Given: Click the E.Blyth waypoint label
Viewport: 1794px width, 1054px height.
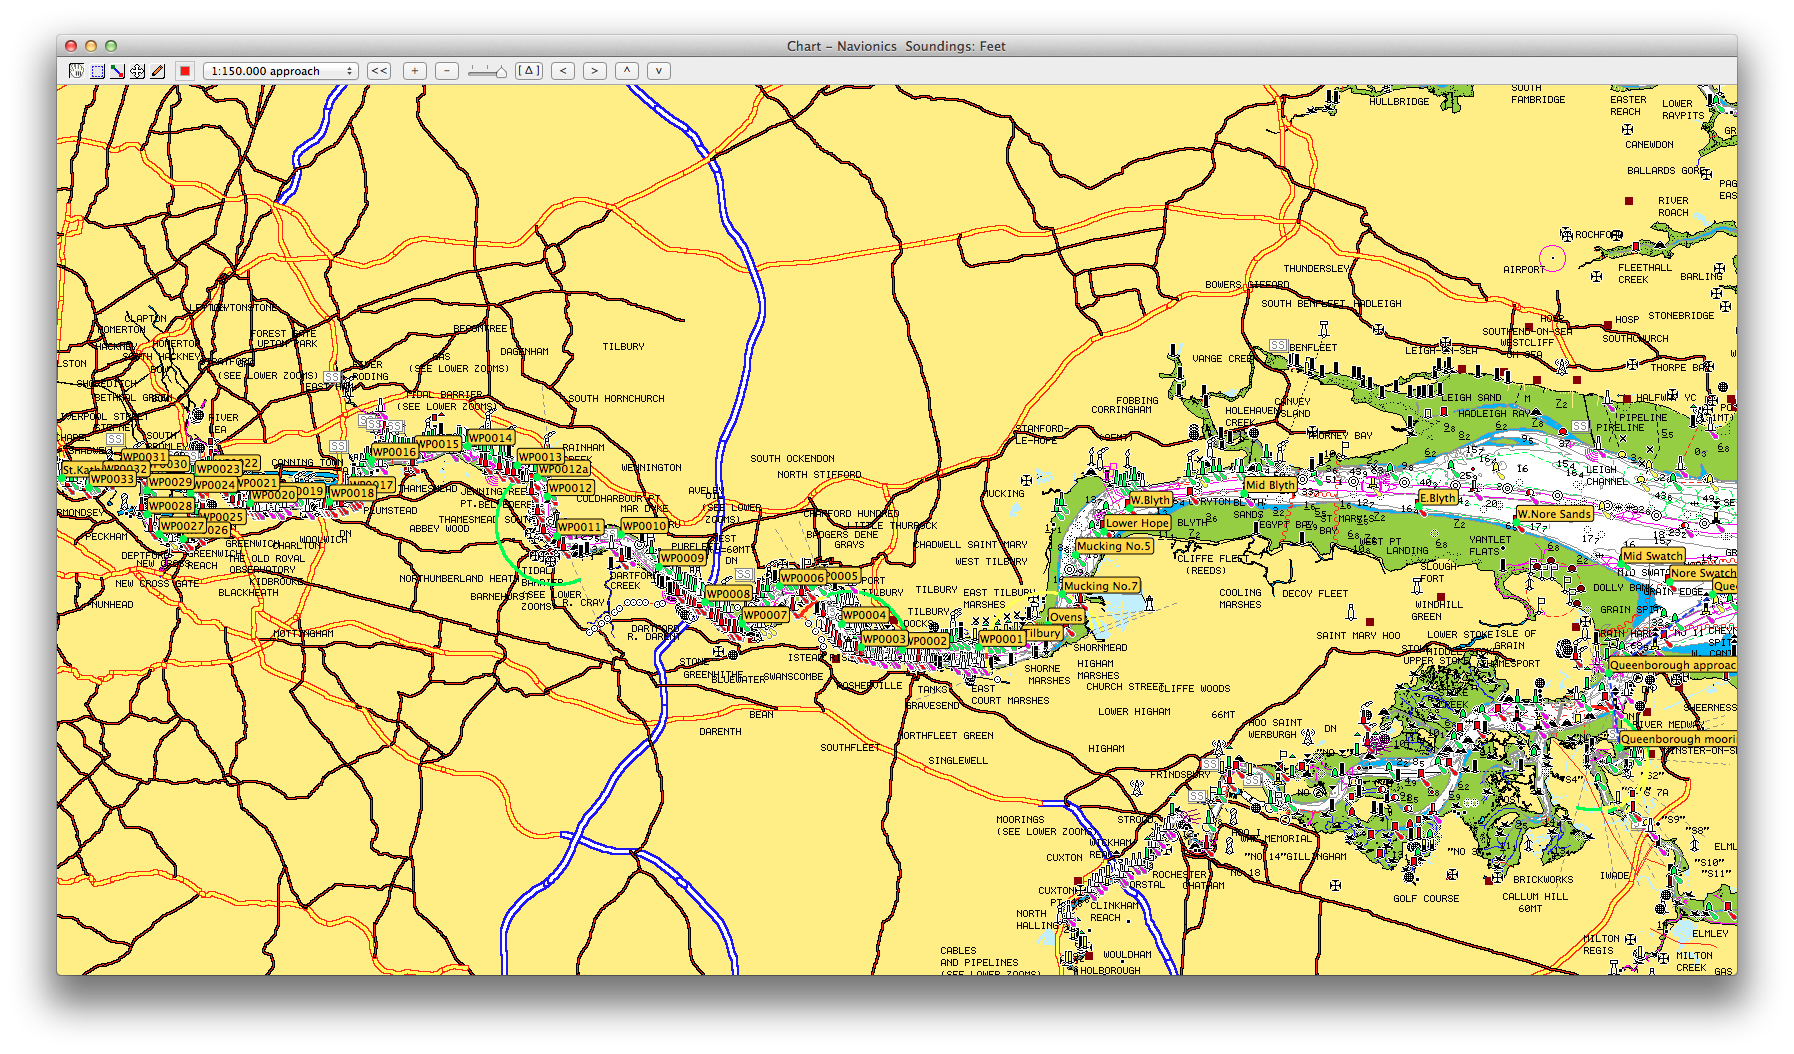Looking at the screenshot, I should click(x=1438, y=498).
